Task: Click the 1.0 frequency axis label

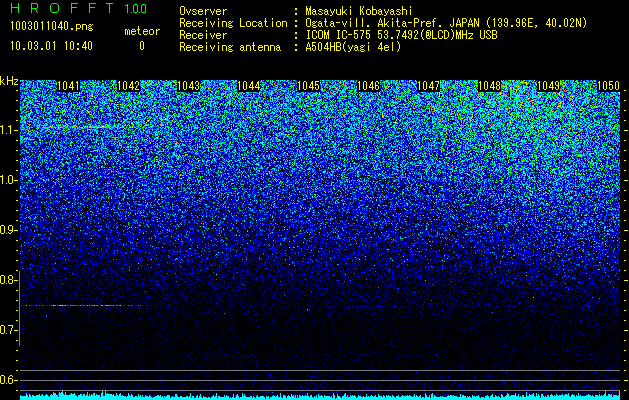Action: (x=8, y=181)
